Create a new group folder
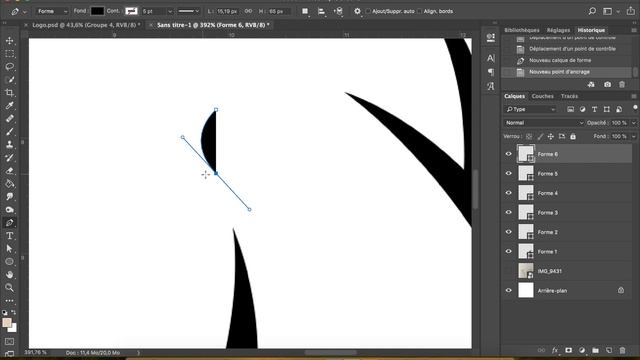 pyautogui.click(x=596, y=350)
